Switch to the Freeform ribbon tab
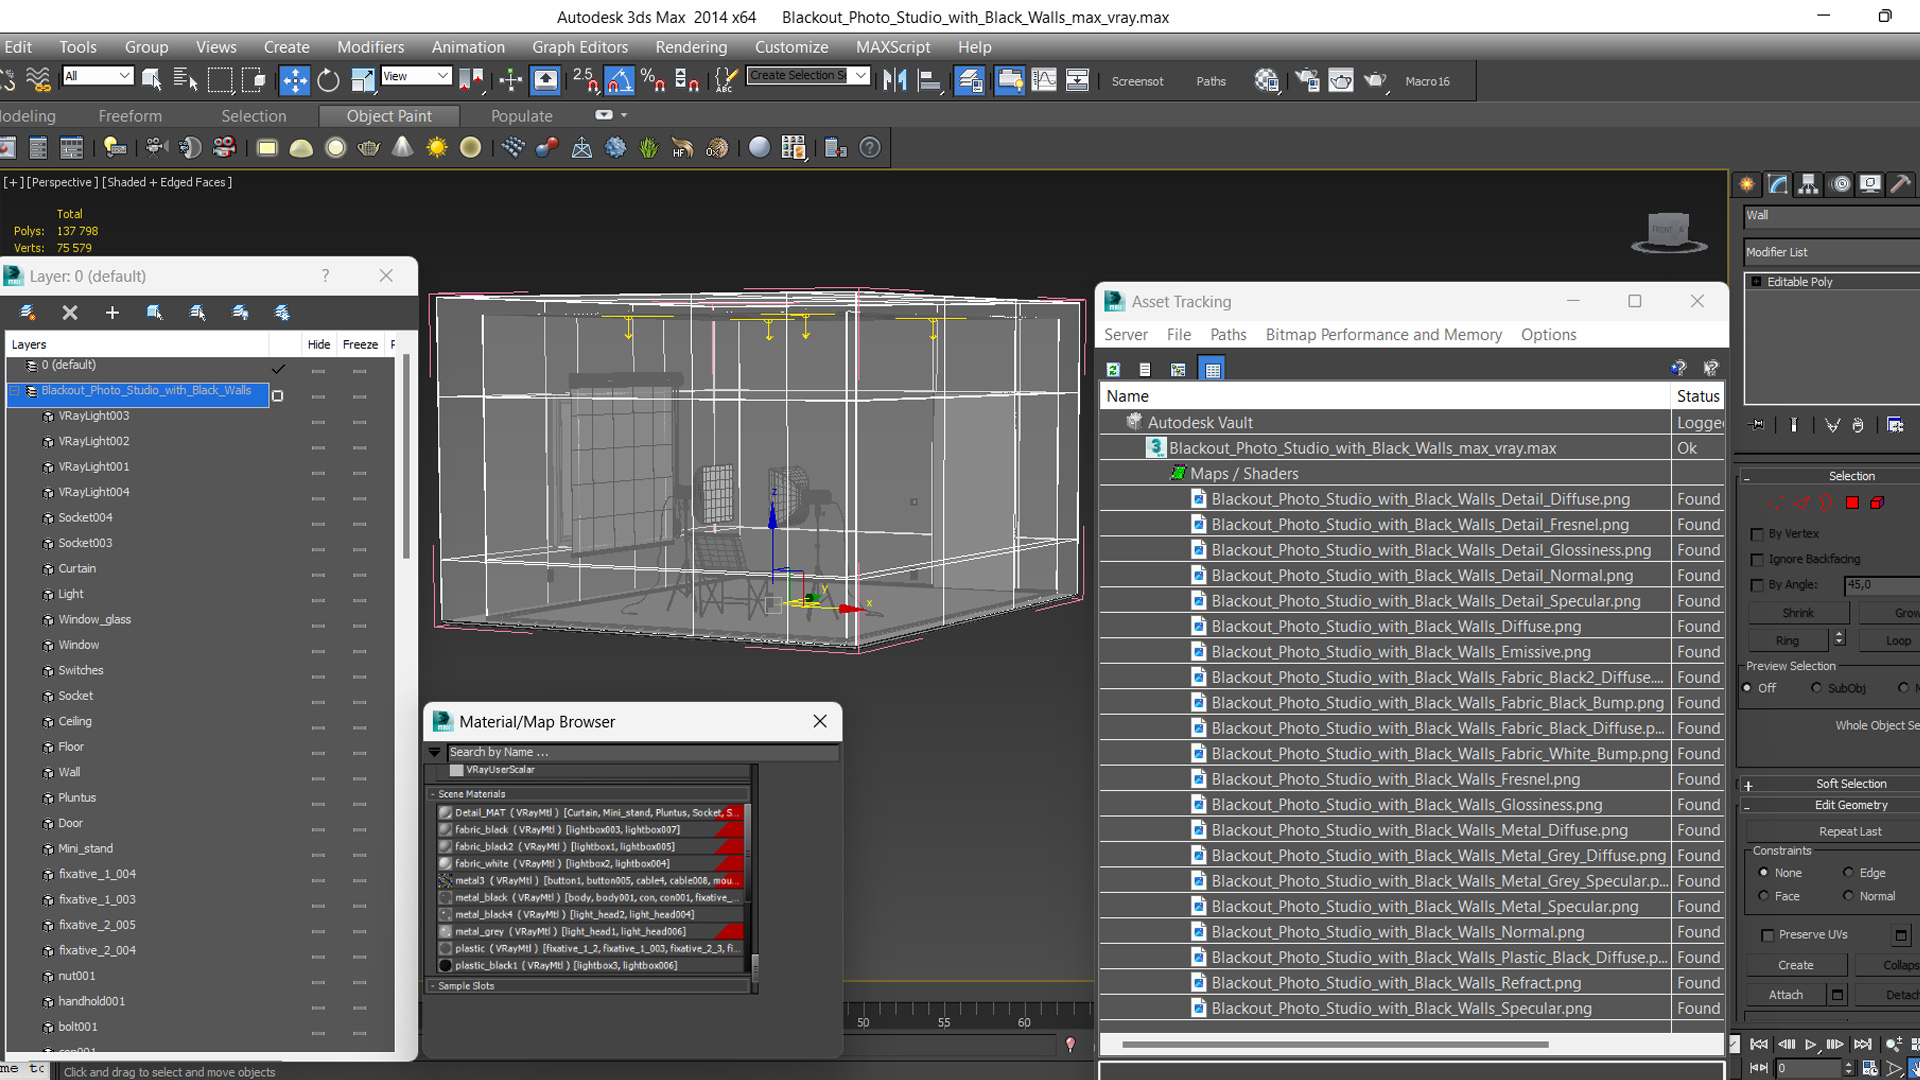This screenshot has height=1080, width=1920. click(130, 116)
